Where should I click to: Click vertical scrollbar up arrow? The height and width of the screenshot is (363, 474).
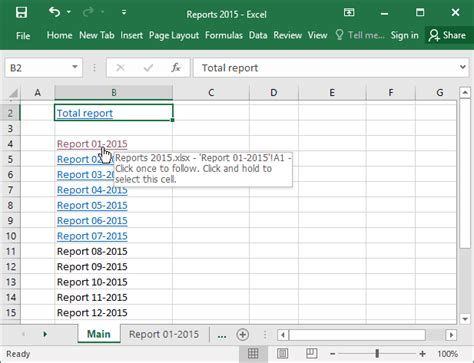tap(465, 92)
